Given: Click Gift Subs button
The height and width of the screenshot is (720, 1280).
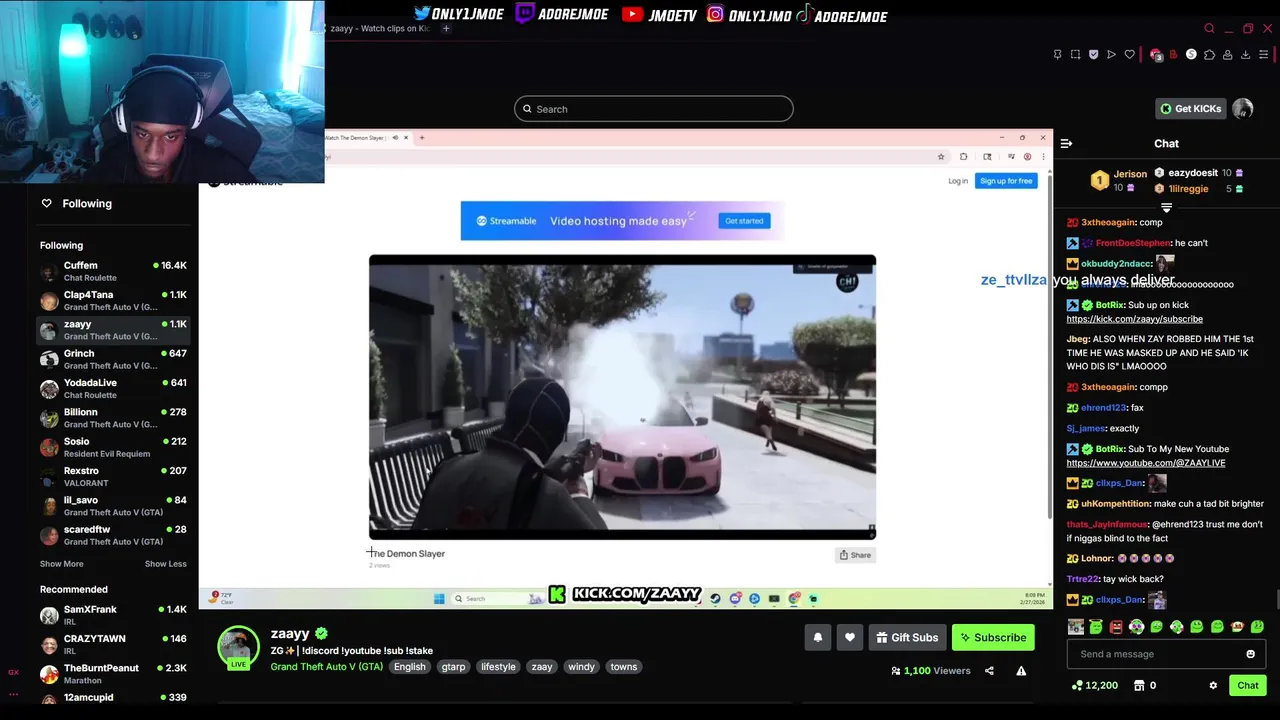Looking at the screenshot, I should coord(907,637).
